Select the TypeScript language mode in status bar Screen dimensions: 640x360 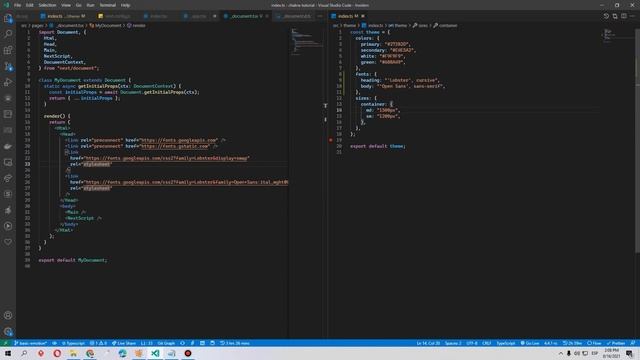tap(506, 343)
